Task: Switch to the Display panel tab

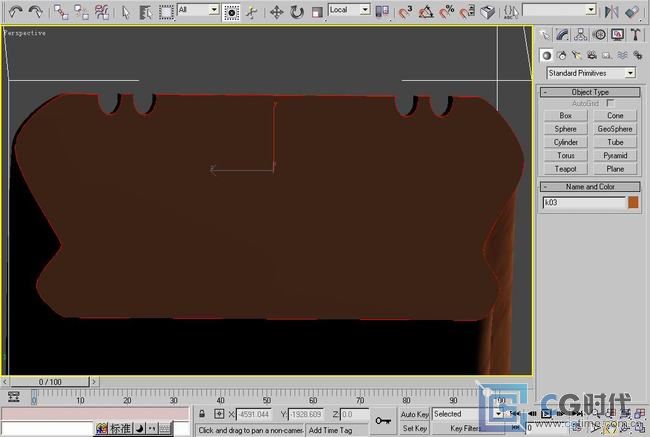Action: [617, 35]
